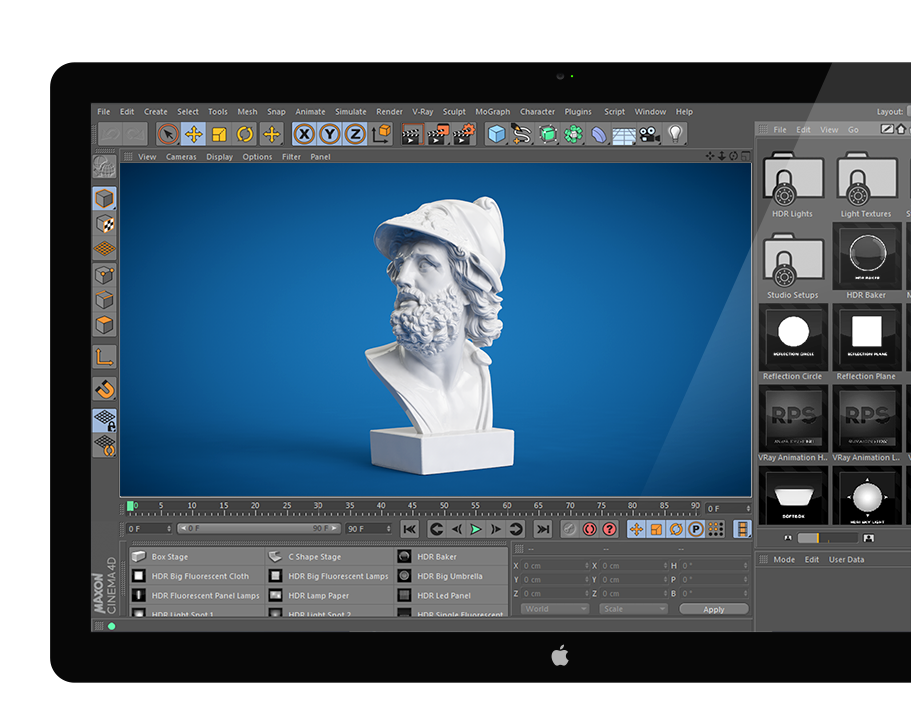Switch the coordinate system icon

point(381,134)
